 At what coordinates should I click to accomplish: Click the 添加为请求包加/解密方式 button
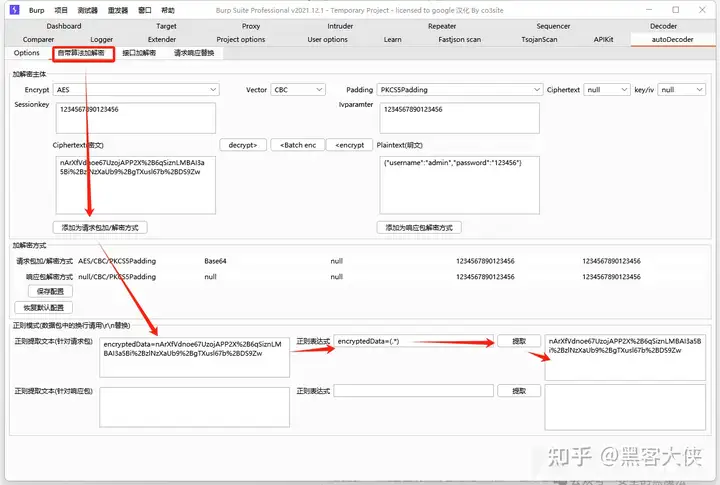[100, 227]
